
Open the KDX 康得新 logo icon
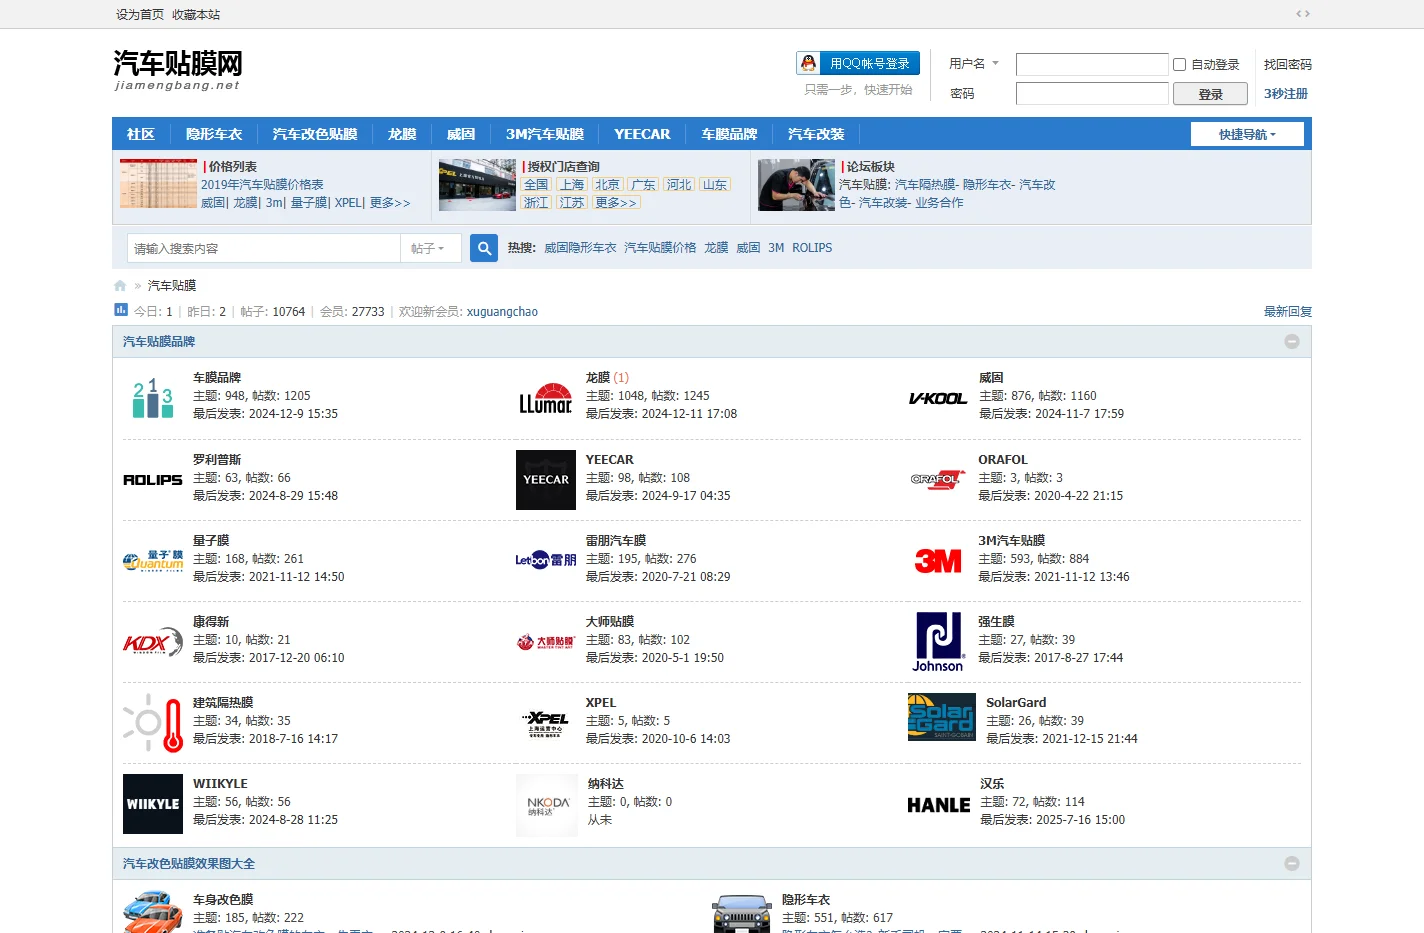tap(153, 642)
